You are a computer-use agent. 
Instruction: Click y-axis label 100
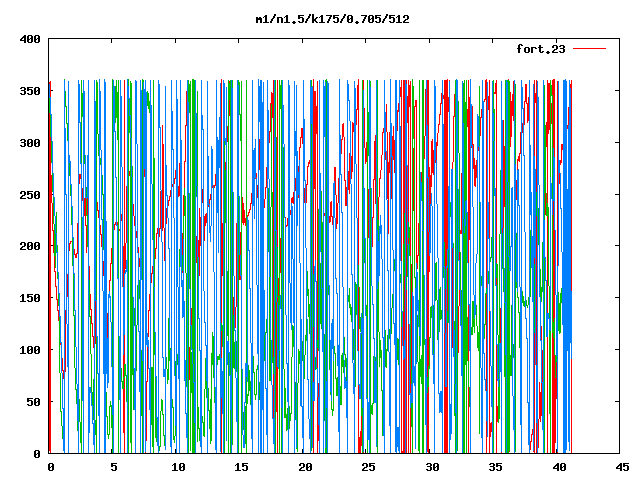tap(30, 350)
